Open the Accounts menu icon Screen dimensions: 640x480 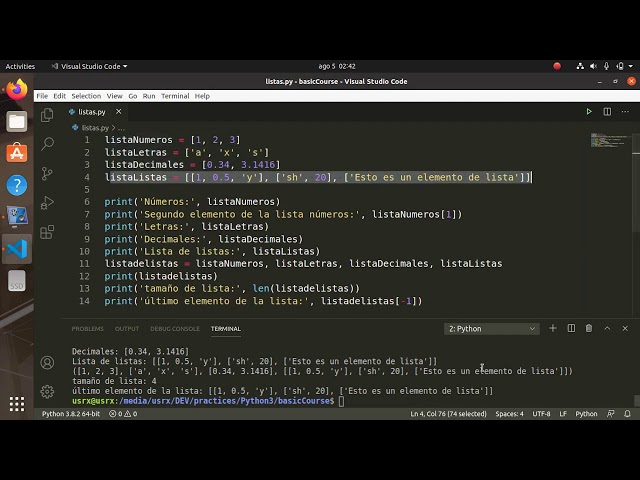47,362
